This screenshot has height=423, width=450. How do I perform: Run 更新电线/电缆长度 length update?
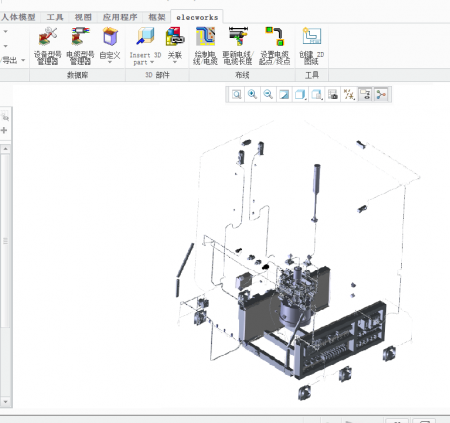coord(238,46)
